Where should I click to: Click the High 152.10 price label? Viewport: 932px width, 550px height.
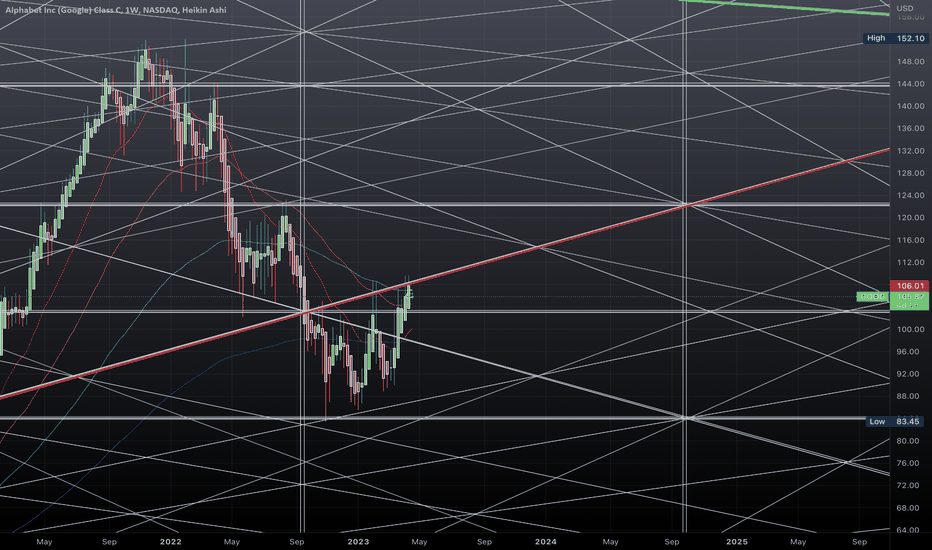coord(895,38)
